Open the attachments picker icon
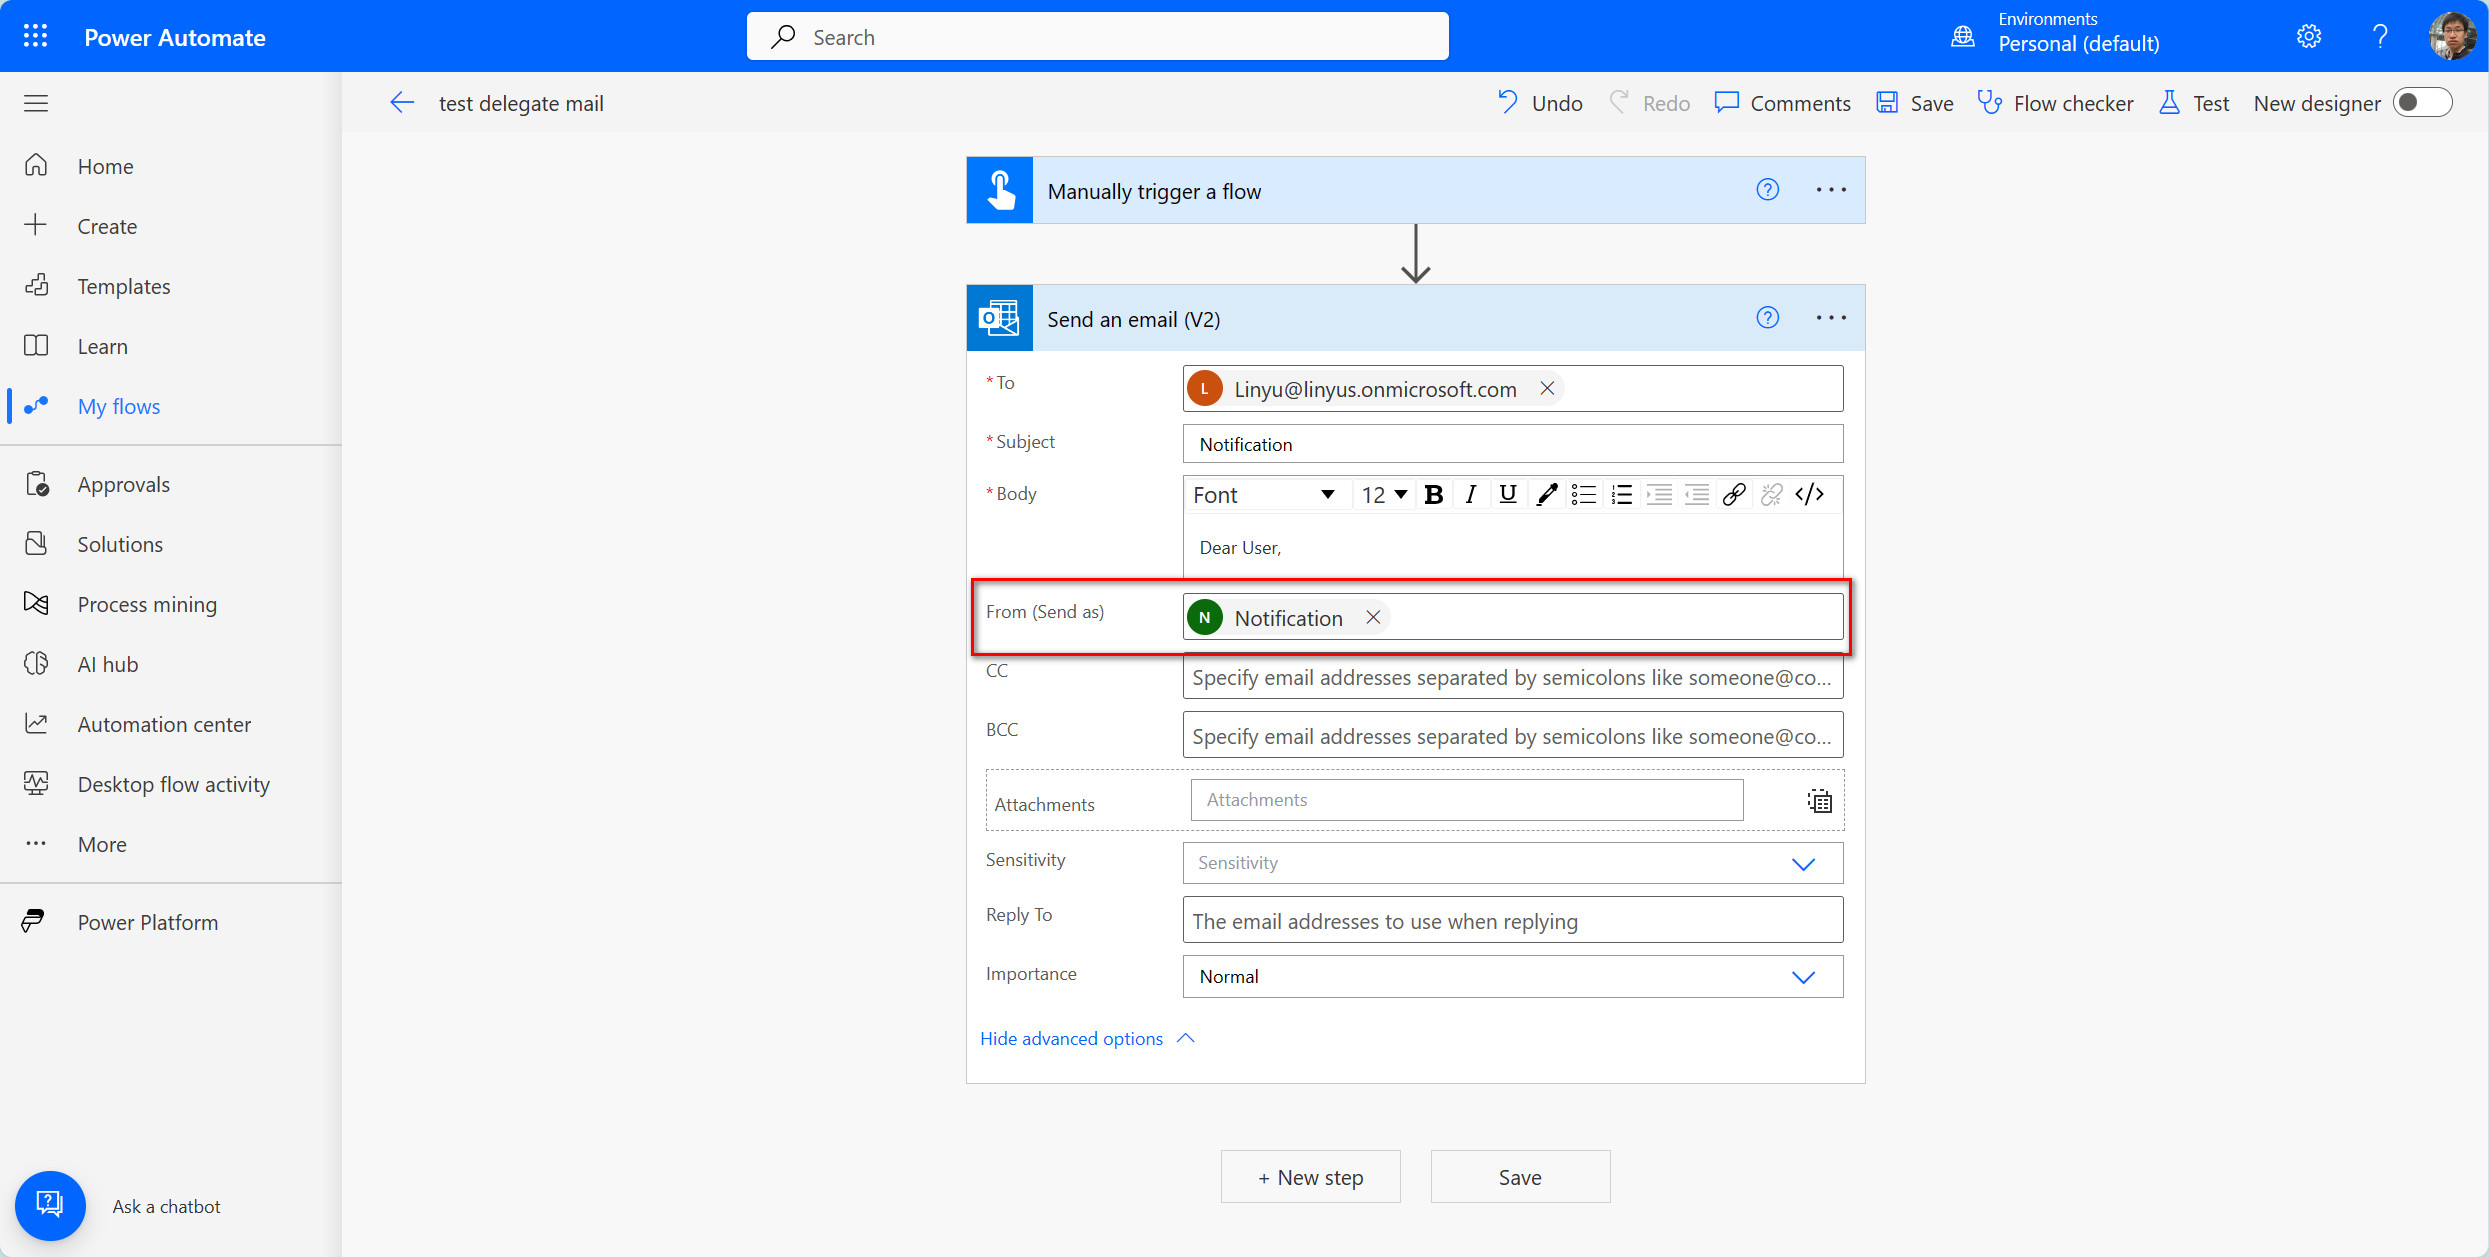Image resolution: width=2489 pixels, height=1257 pixels. [1818, 800]
